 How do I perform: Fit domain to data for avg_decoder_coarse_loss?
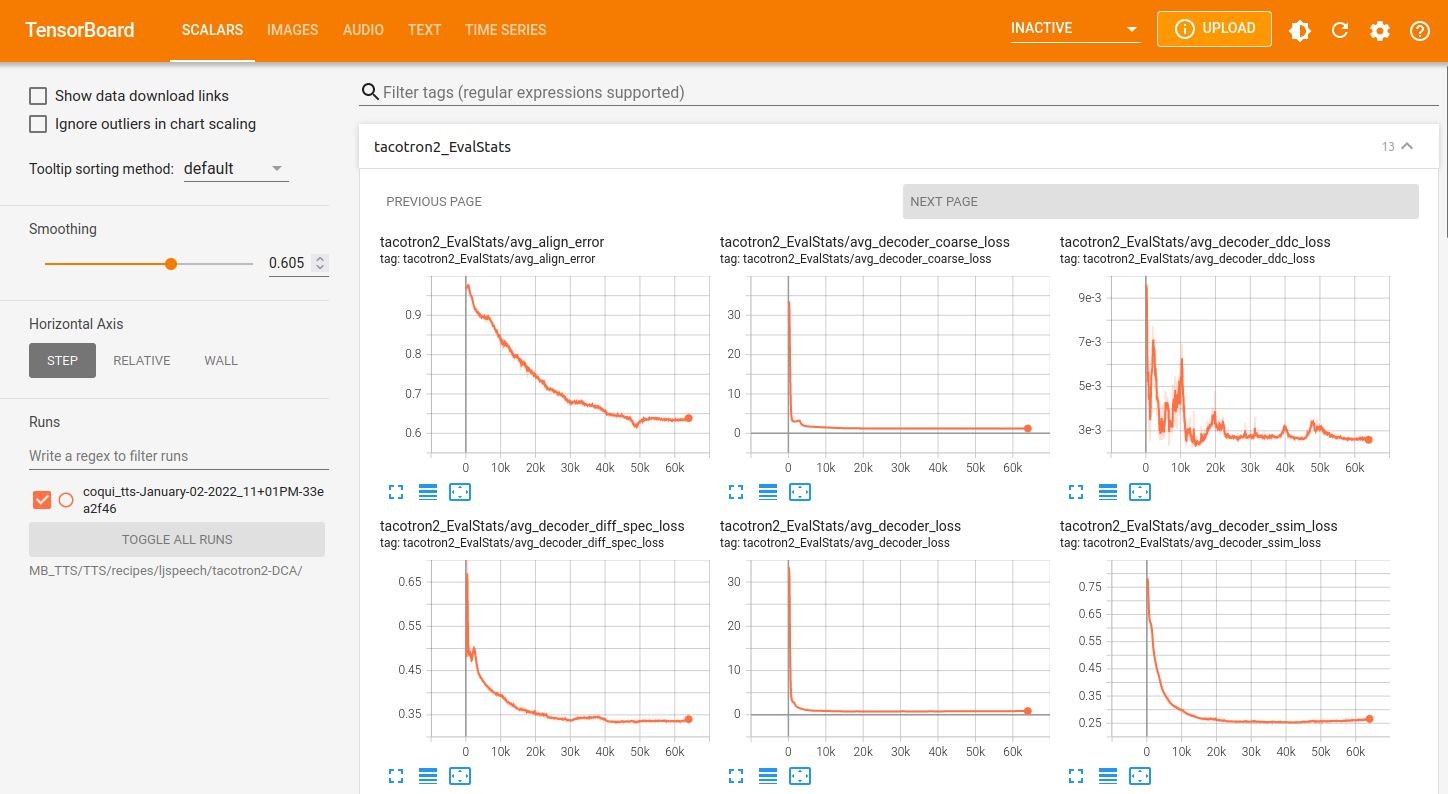tap(800, 491)
